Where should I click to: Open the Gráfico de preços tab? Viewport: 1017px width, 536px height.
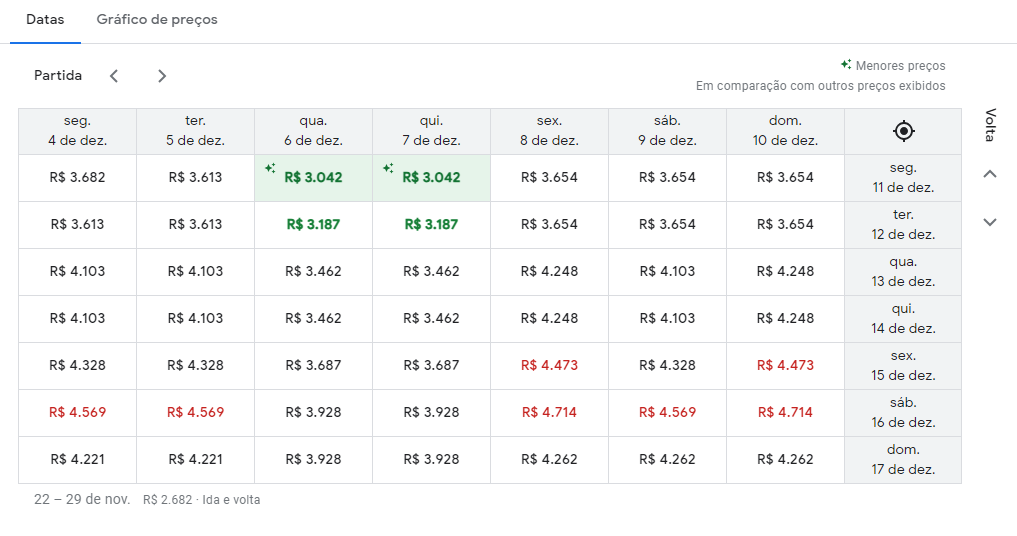point(157,20)
